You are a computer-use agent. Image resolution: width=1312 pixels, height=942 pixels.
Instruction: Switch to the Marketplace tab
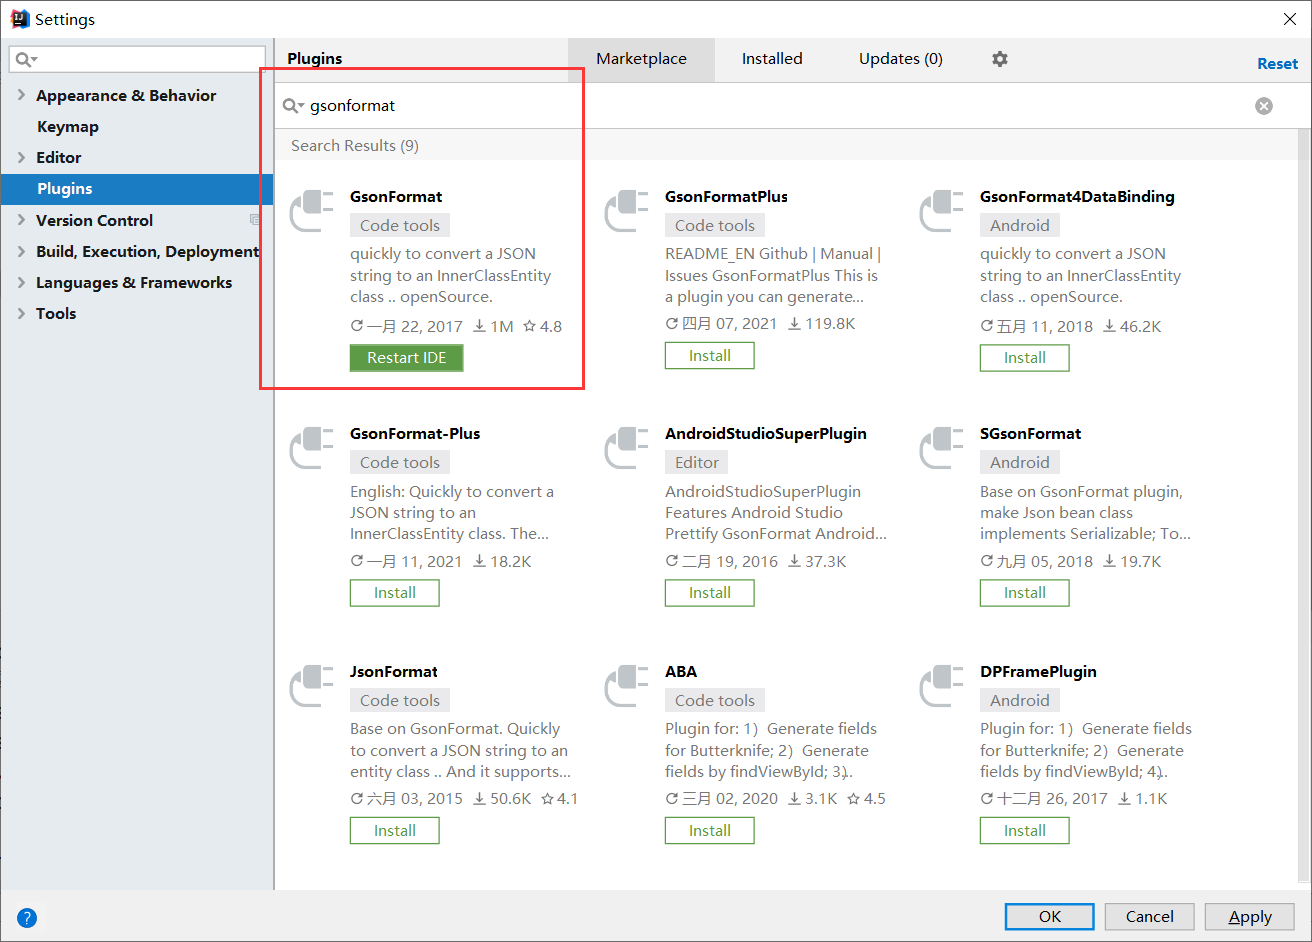coord(641,59)
